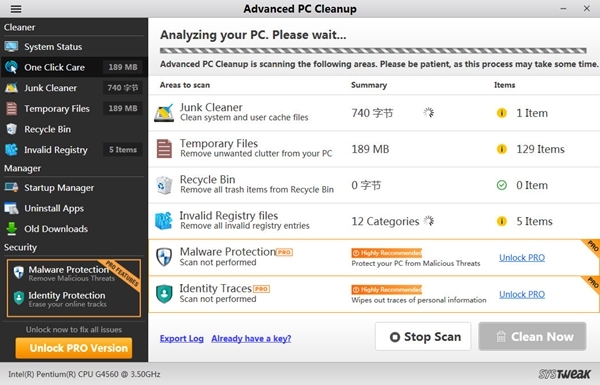Click the green check icon beside 0 Item
600x385 pixels.
[x=502, y=185]
